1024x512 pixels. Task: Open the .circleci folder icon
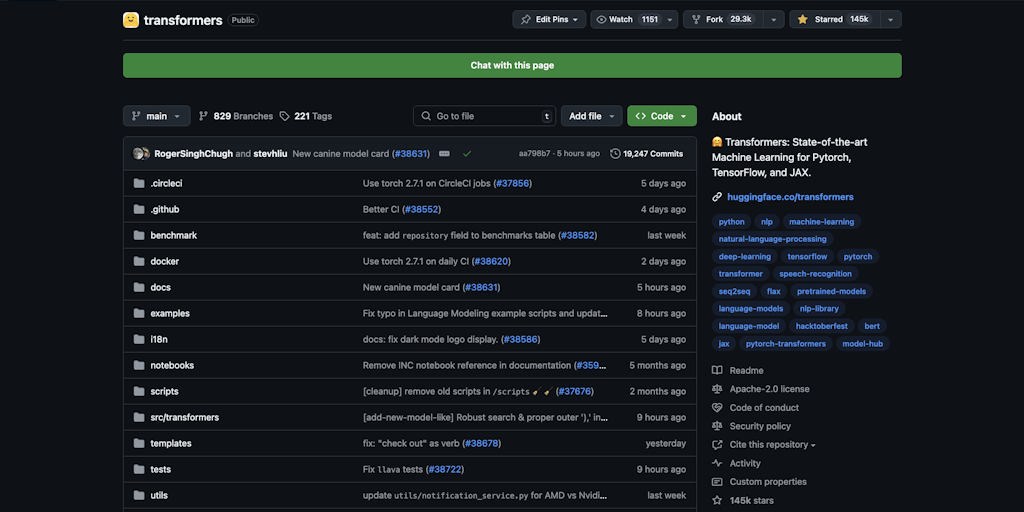click(x=139, y=184)
